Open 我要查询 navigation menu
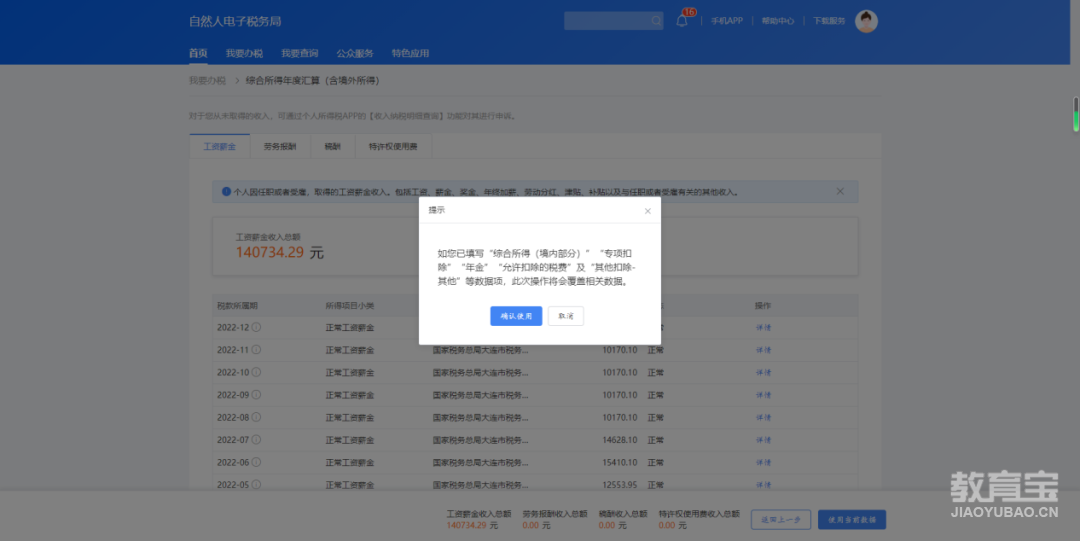 (300, 53)
